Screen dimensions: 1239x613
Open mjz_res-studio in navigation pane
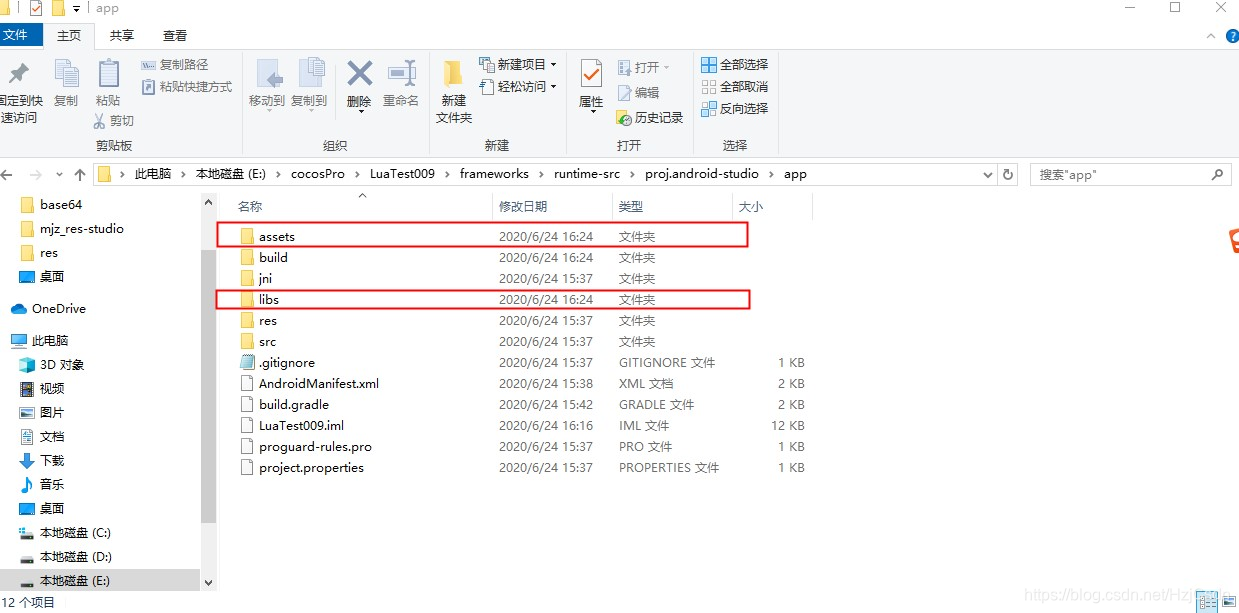tap(81, 228)
